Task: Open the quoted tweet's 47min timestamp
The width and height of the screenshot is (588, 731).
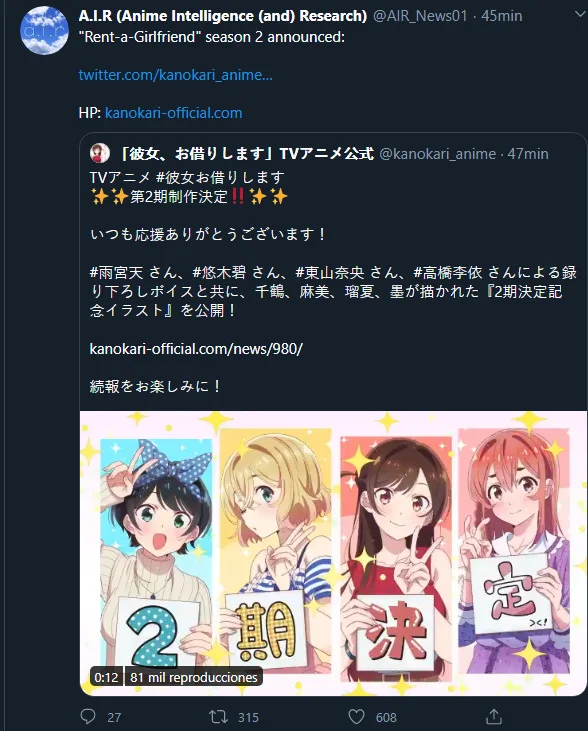Action: click(528, 154)
